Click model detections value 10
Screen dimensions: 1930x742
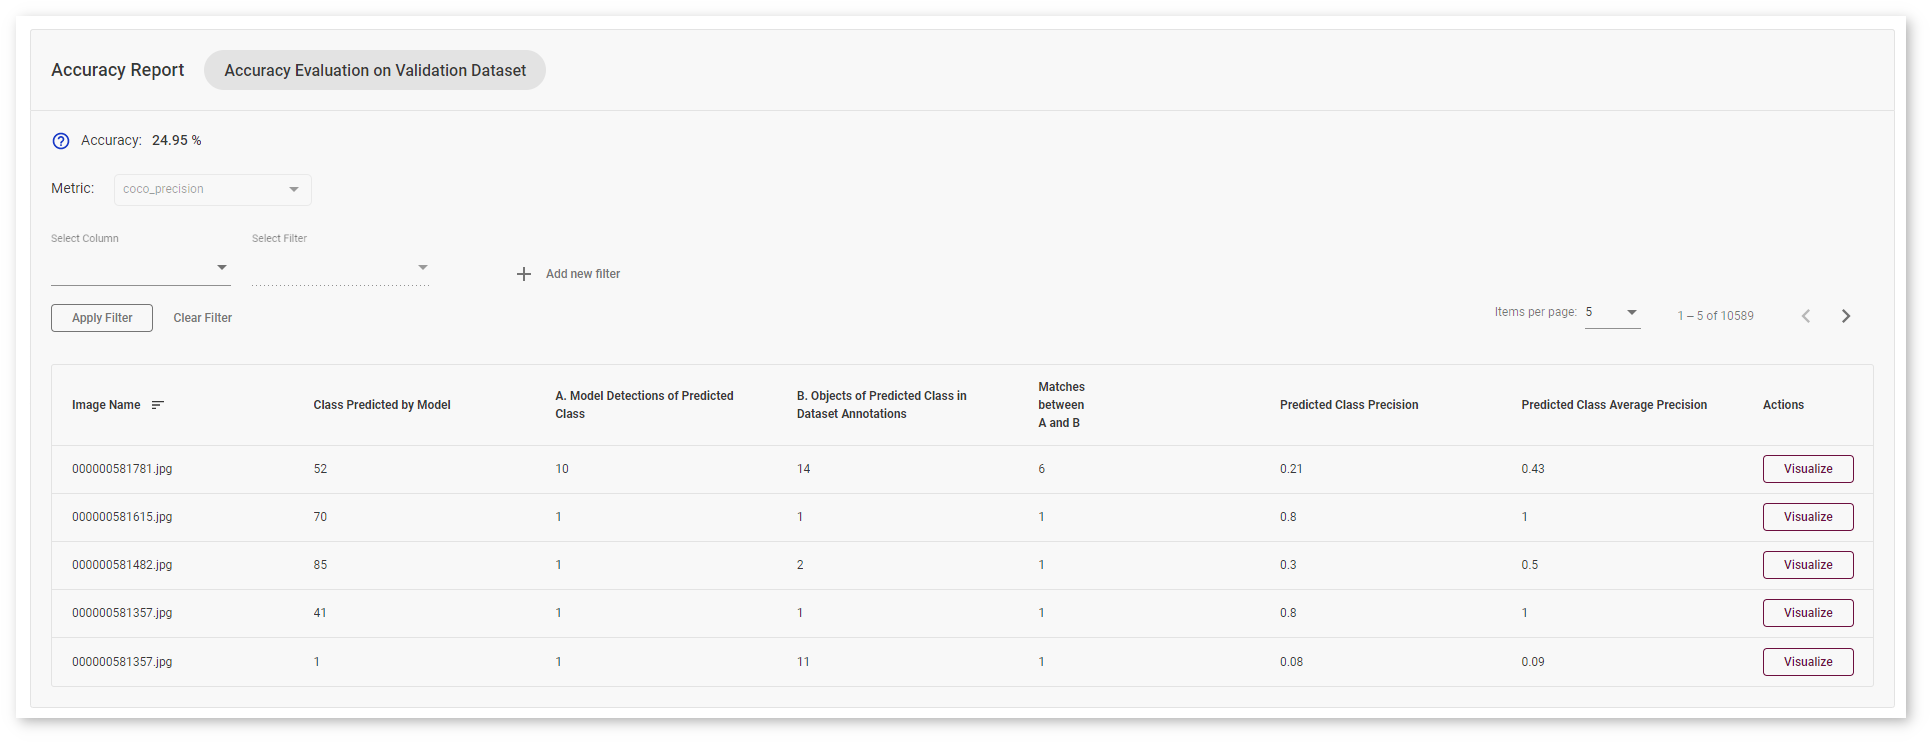pos(562,469)
